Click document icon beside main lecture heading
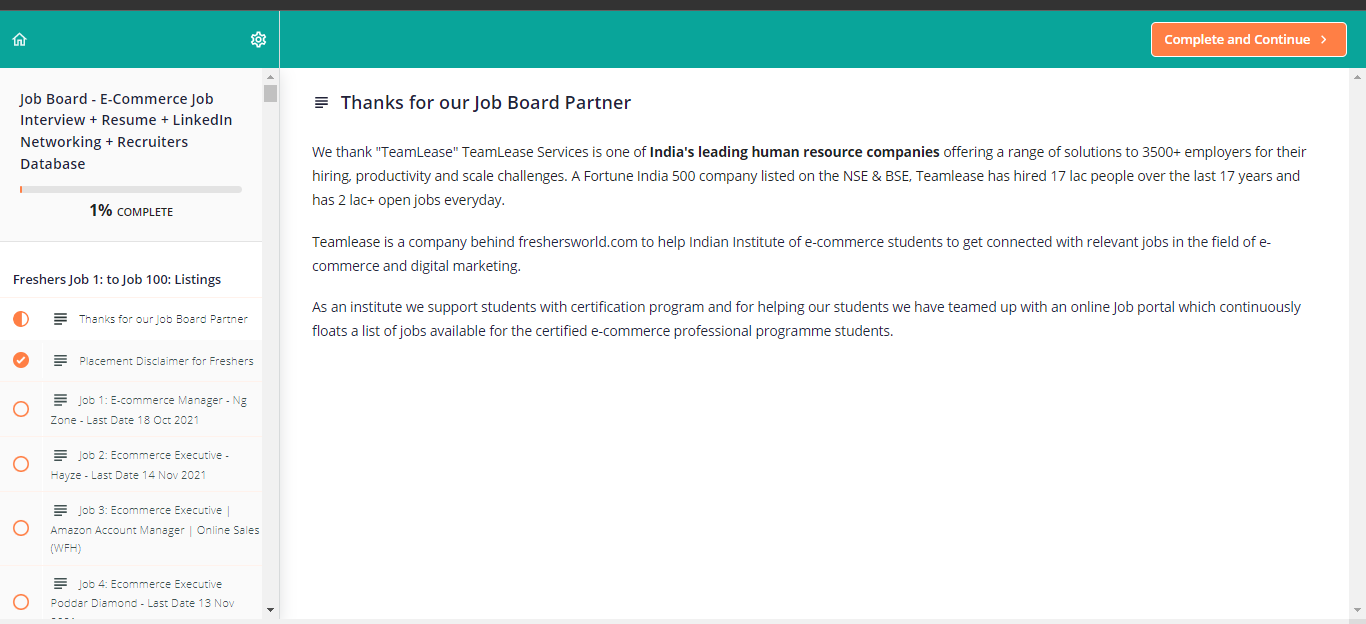 tap(321, 102)
